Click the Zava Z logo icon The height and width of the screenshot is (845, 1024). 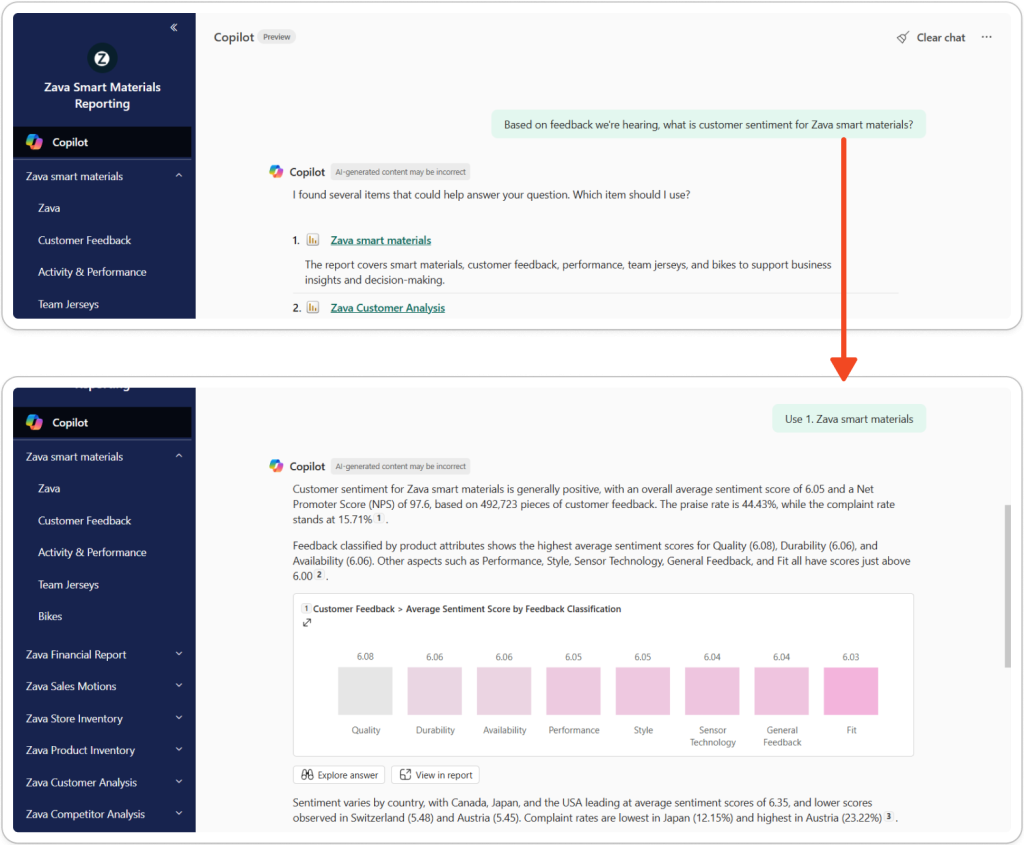tap(101, 58)
